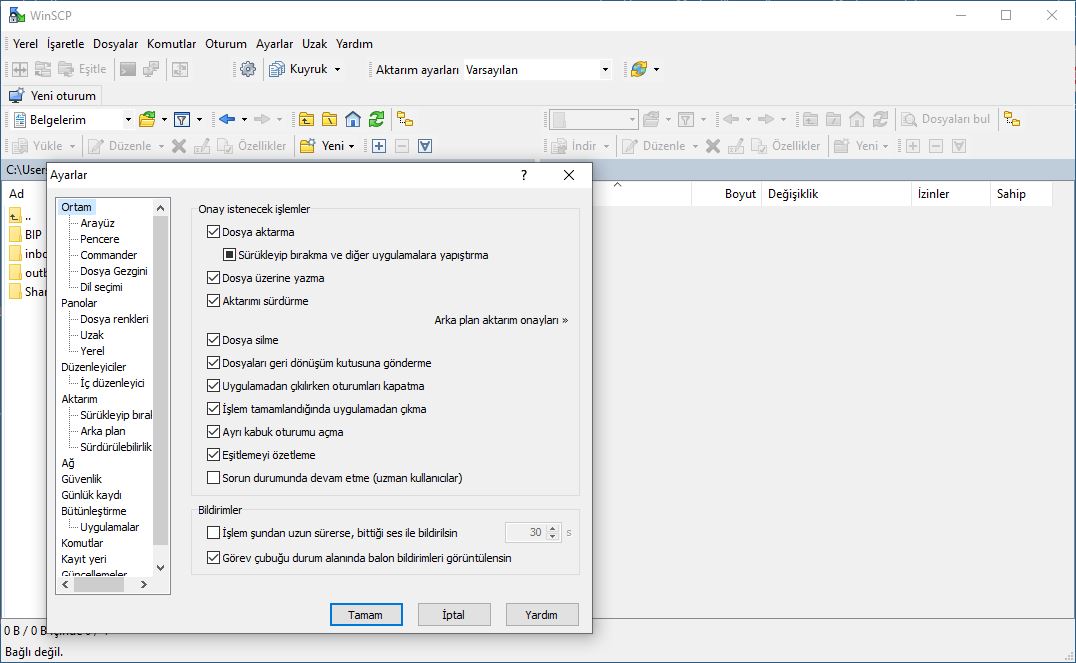Click the Dosyaları bul search icon

coord(909,119)
